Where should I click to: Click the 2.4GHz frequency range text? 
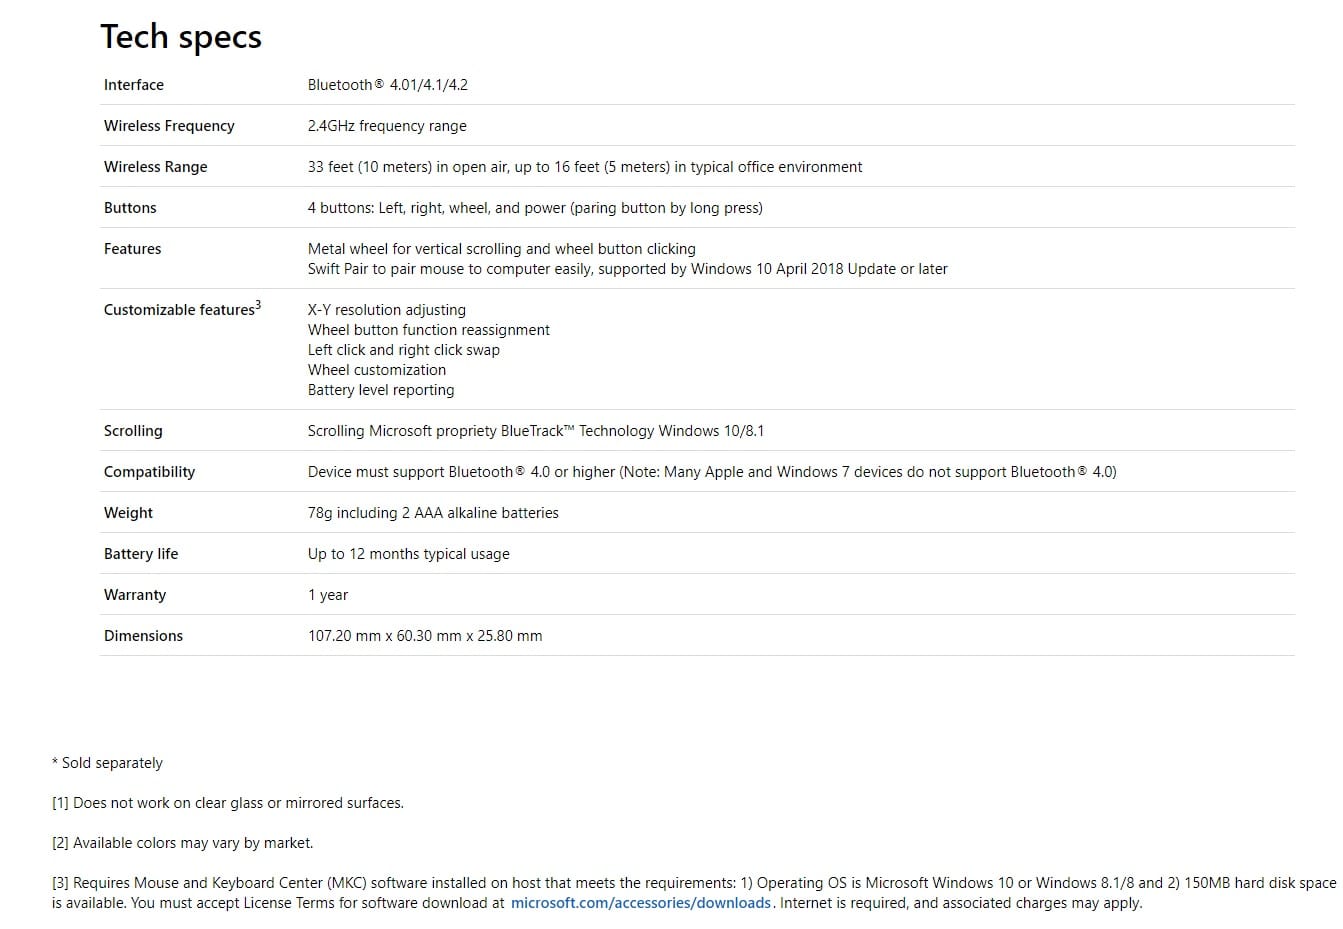pos(387,126)
